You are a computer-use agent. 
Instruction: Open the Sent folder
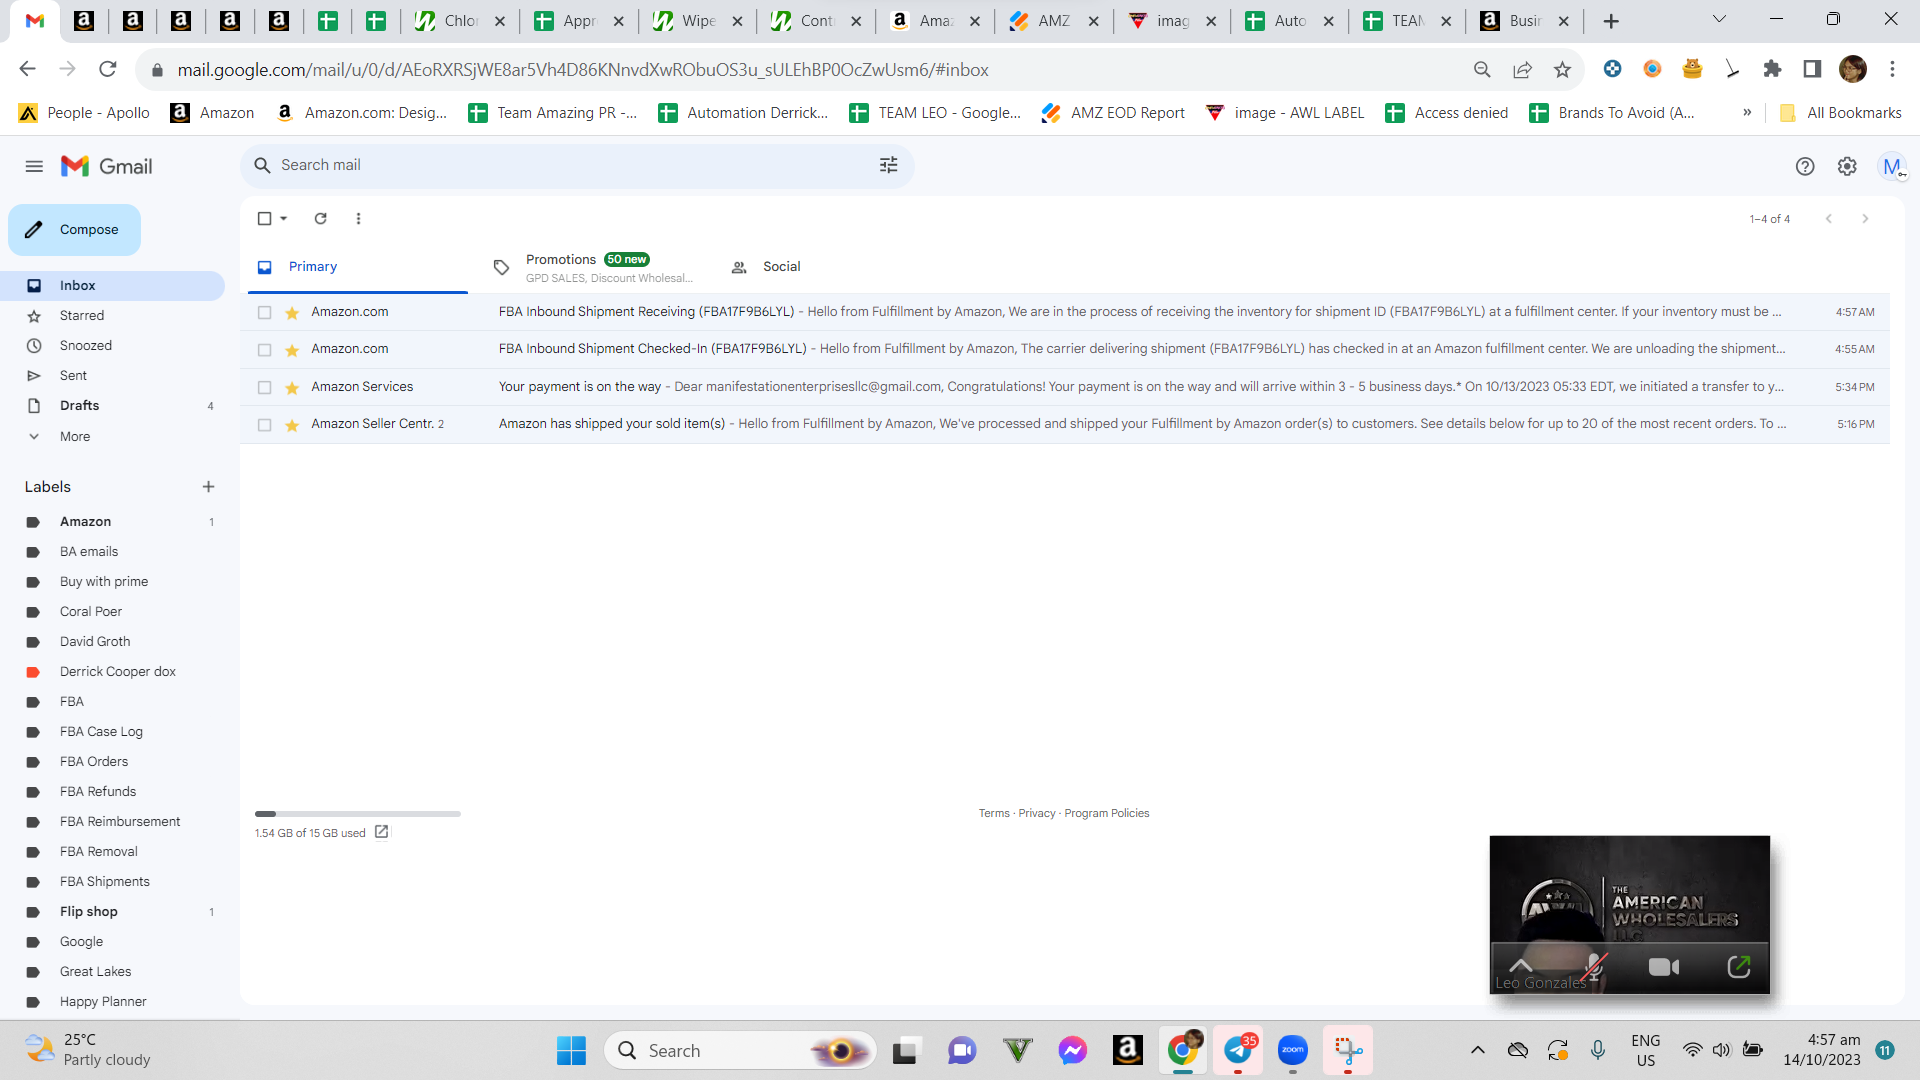tap(73, 376)
